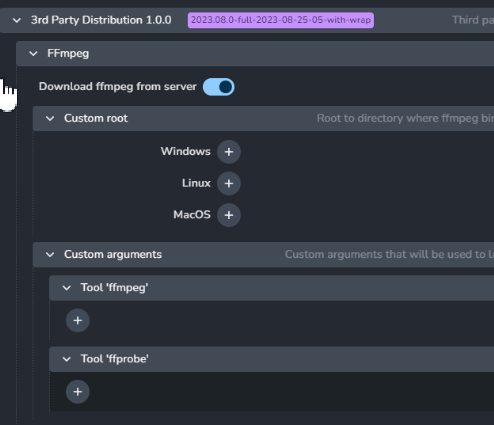Select the 3rd Party Distribution 1.0.0 title

[x=101, y=20]
